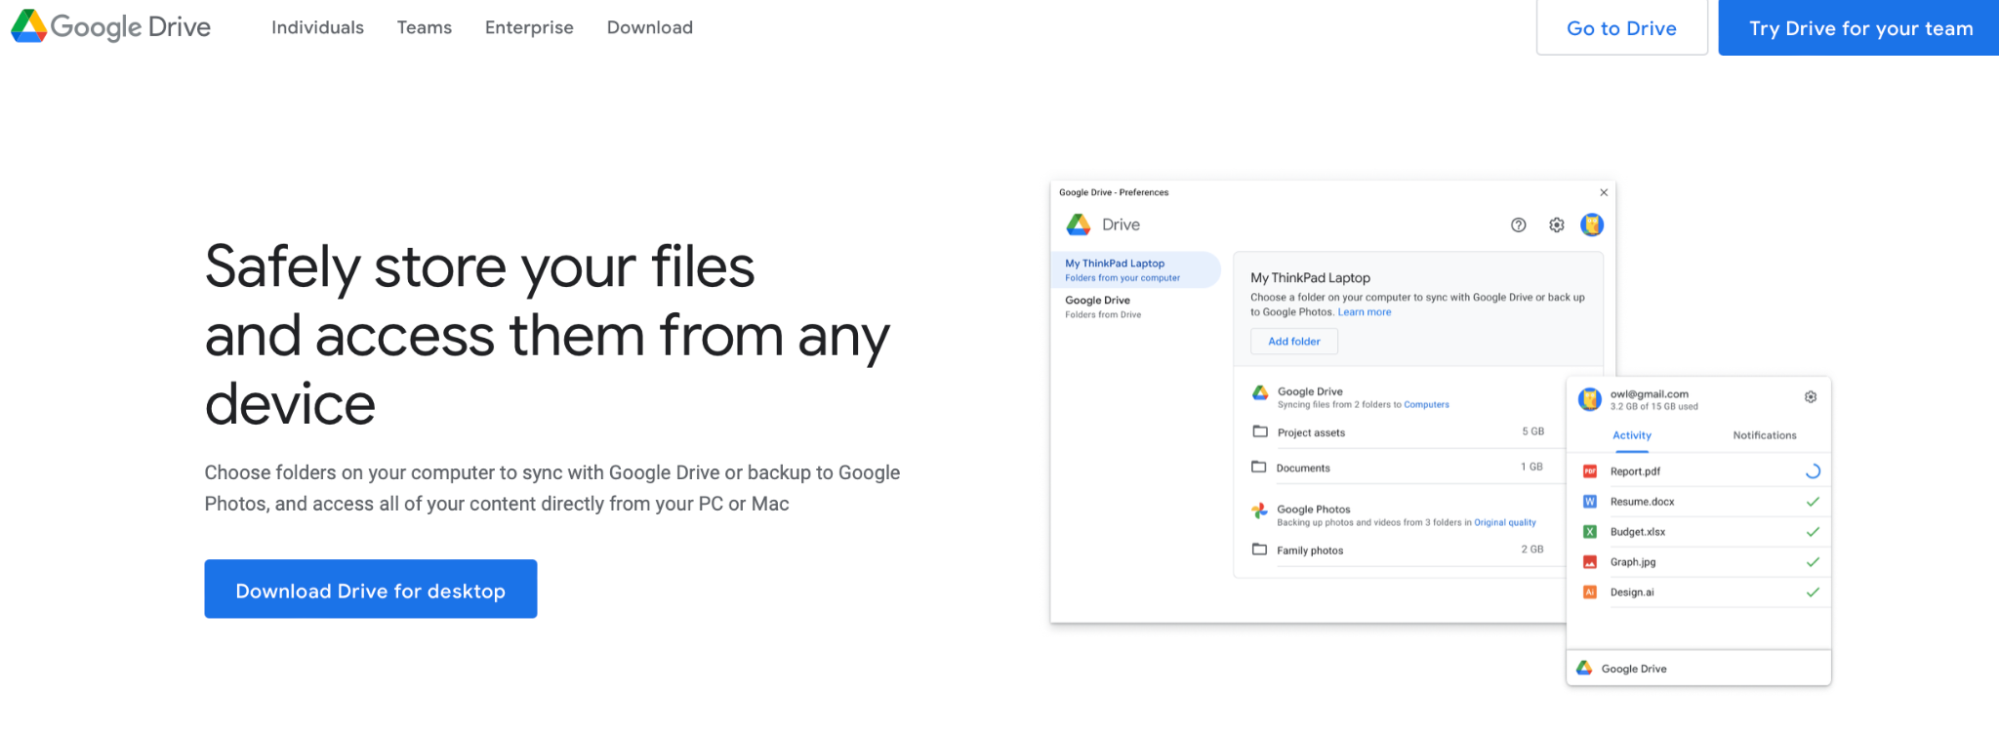This screenshot has width=1999, height=753.
Task: Click the checkmark next to Design.ai
Action: [x=1813, y=592]
